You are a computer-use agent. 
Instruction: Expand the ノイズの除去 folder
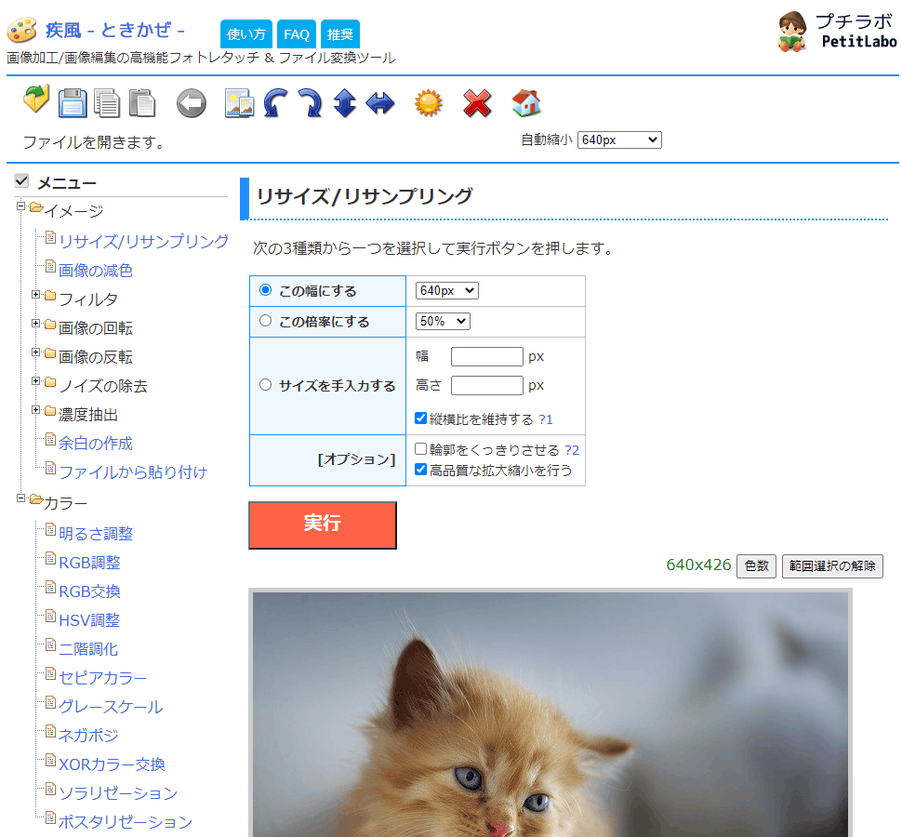(x=36, y=381)
